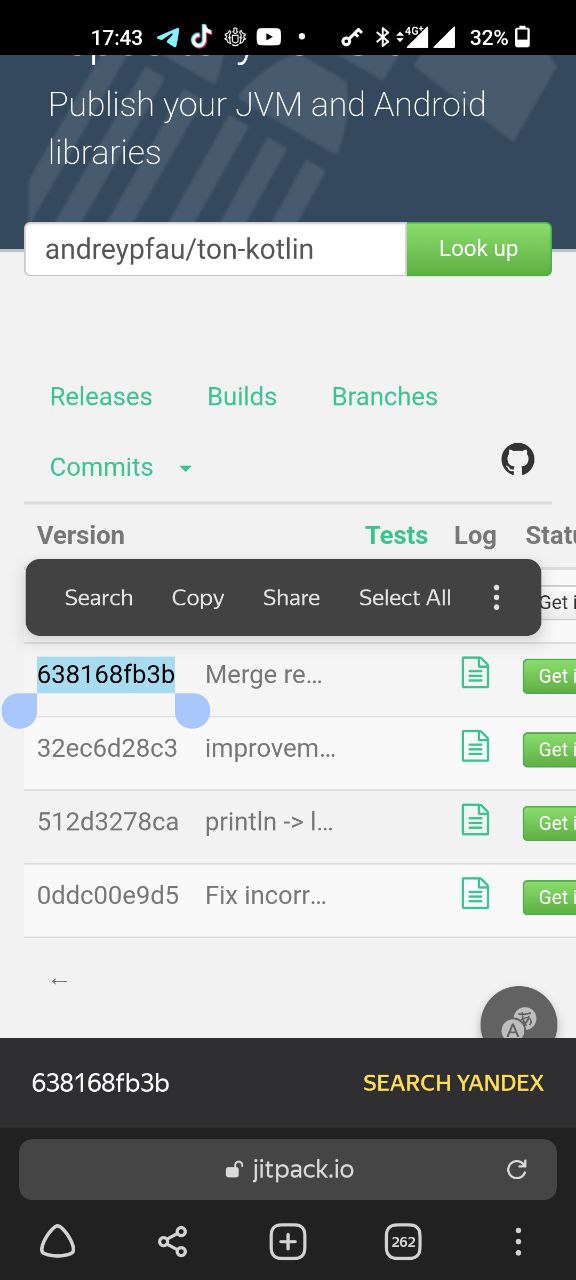This screenshot has width=576, height=1280.
Task: Choose Copy from selection menu
Action: [198, 598]
